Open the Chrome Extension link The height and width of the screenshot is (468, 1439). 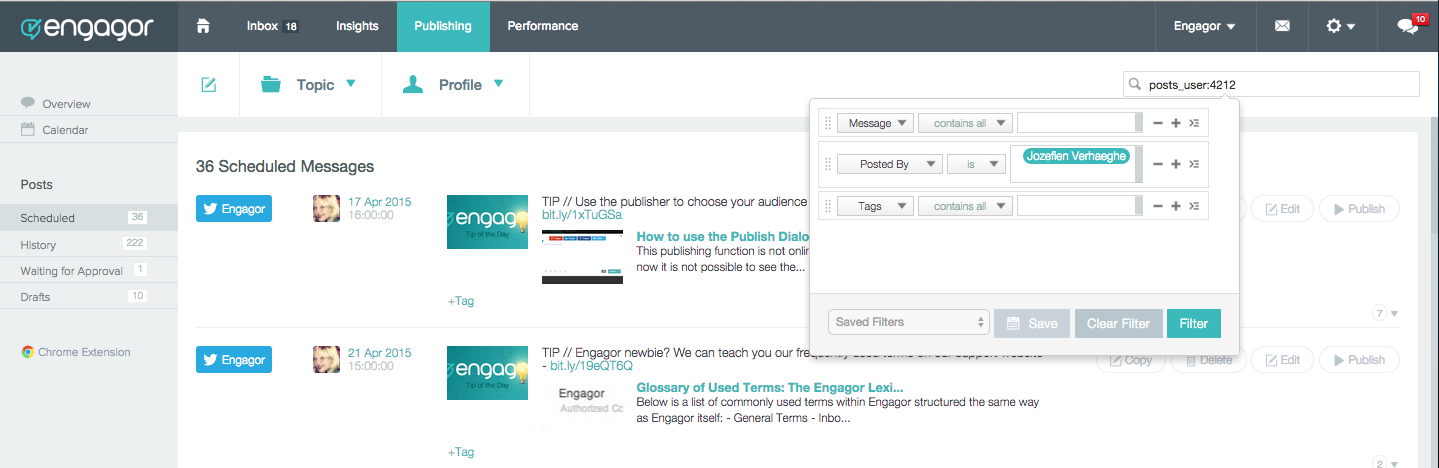click(x=76, y=352)
